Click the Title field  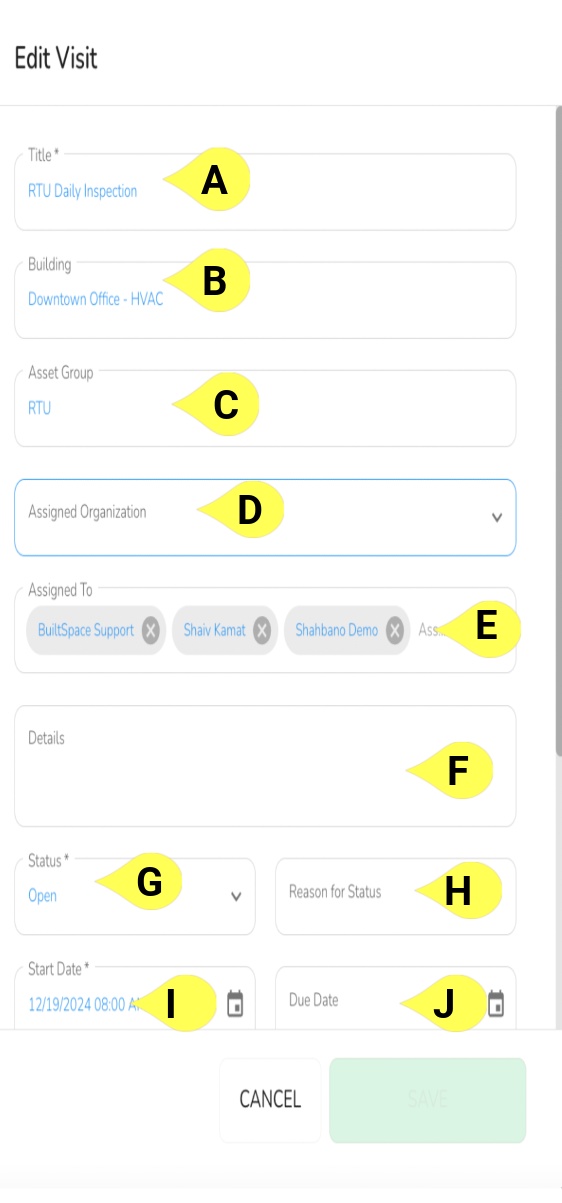(x=265, y=191)
